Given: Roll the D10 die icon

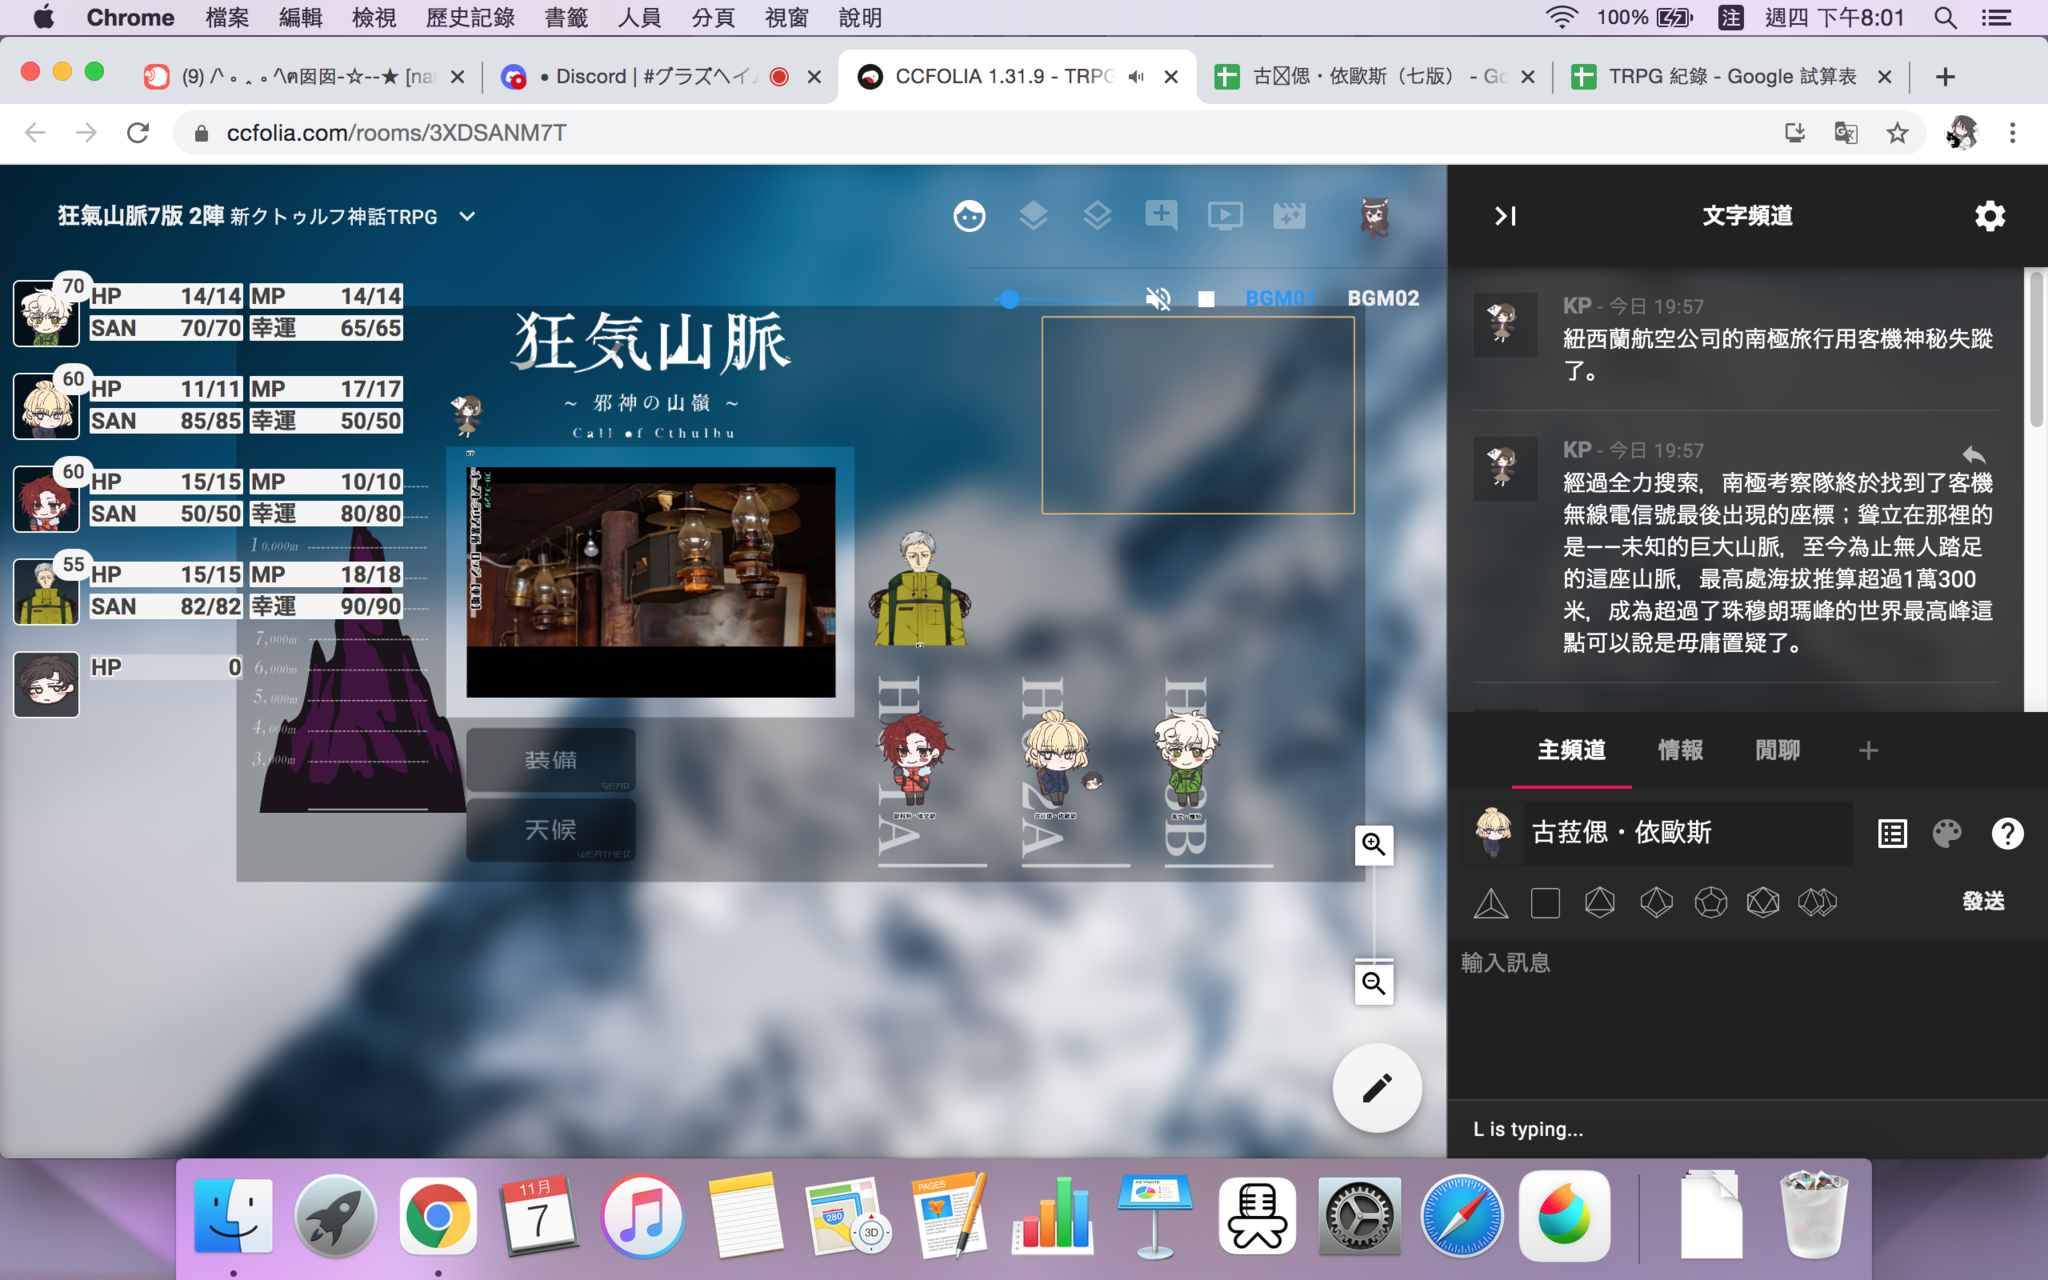Looking at the screenshot, I should coord(1656,903).
